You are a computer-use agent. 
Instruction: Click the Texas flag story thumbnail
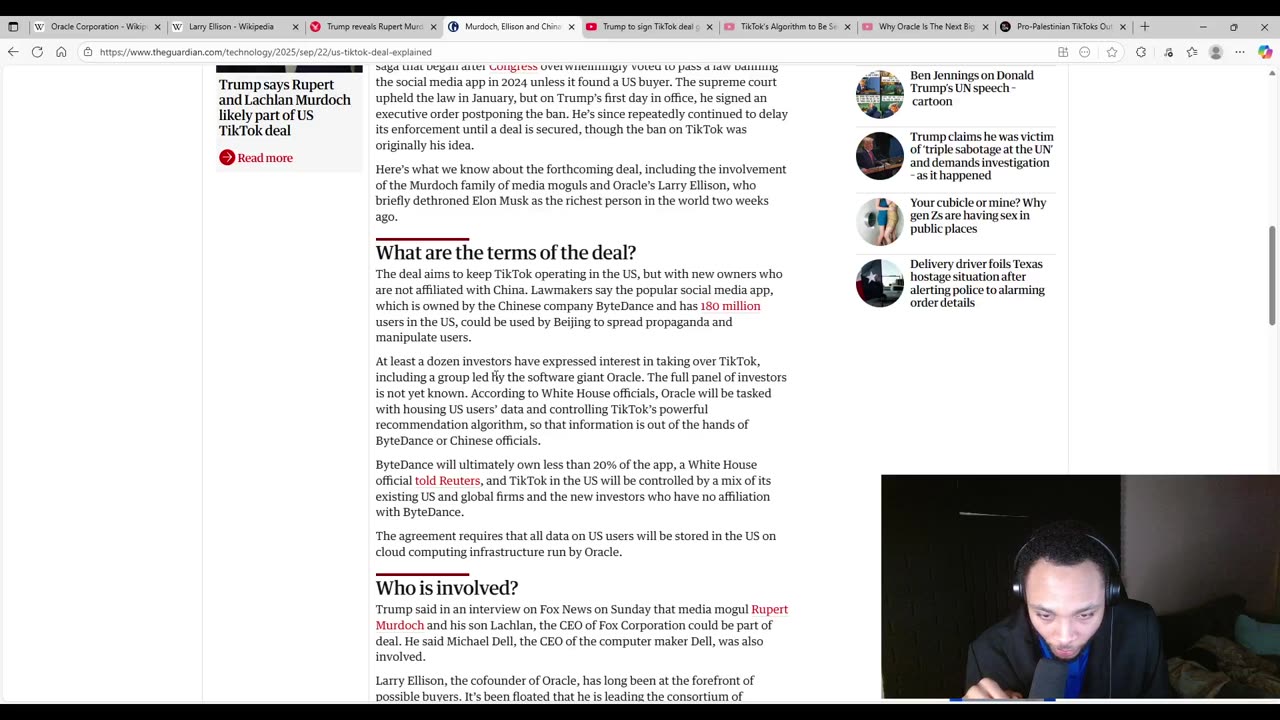pyautogui.click(x=880, y=283)
